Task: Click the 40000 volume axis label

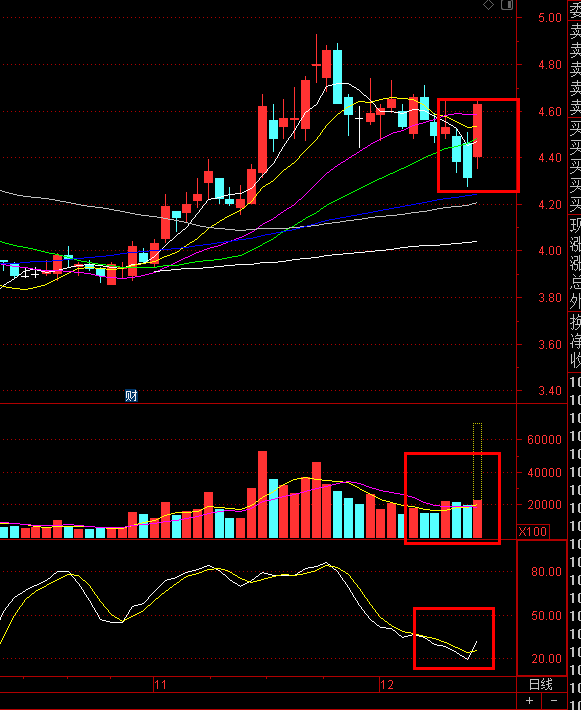Action: coord(544,472)
